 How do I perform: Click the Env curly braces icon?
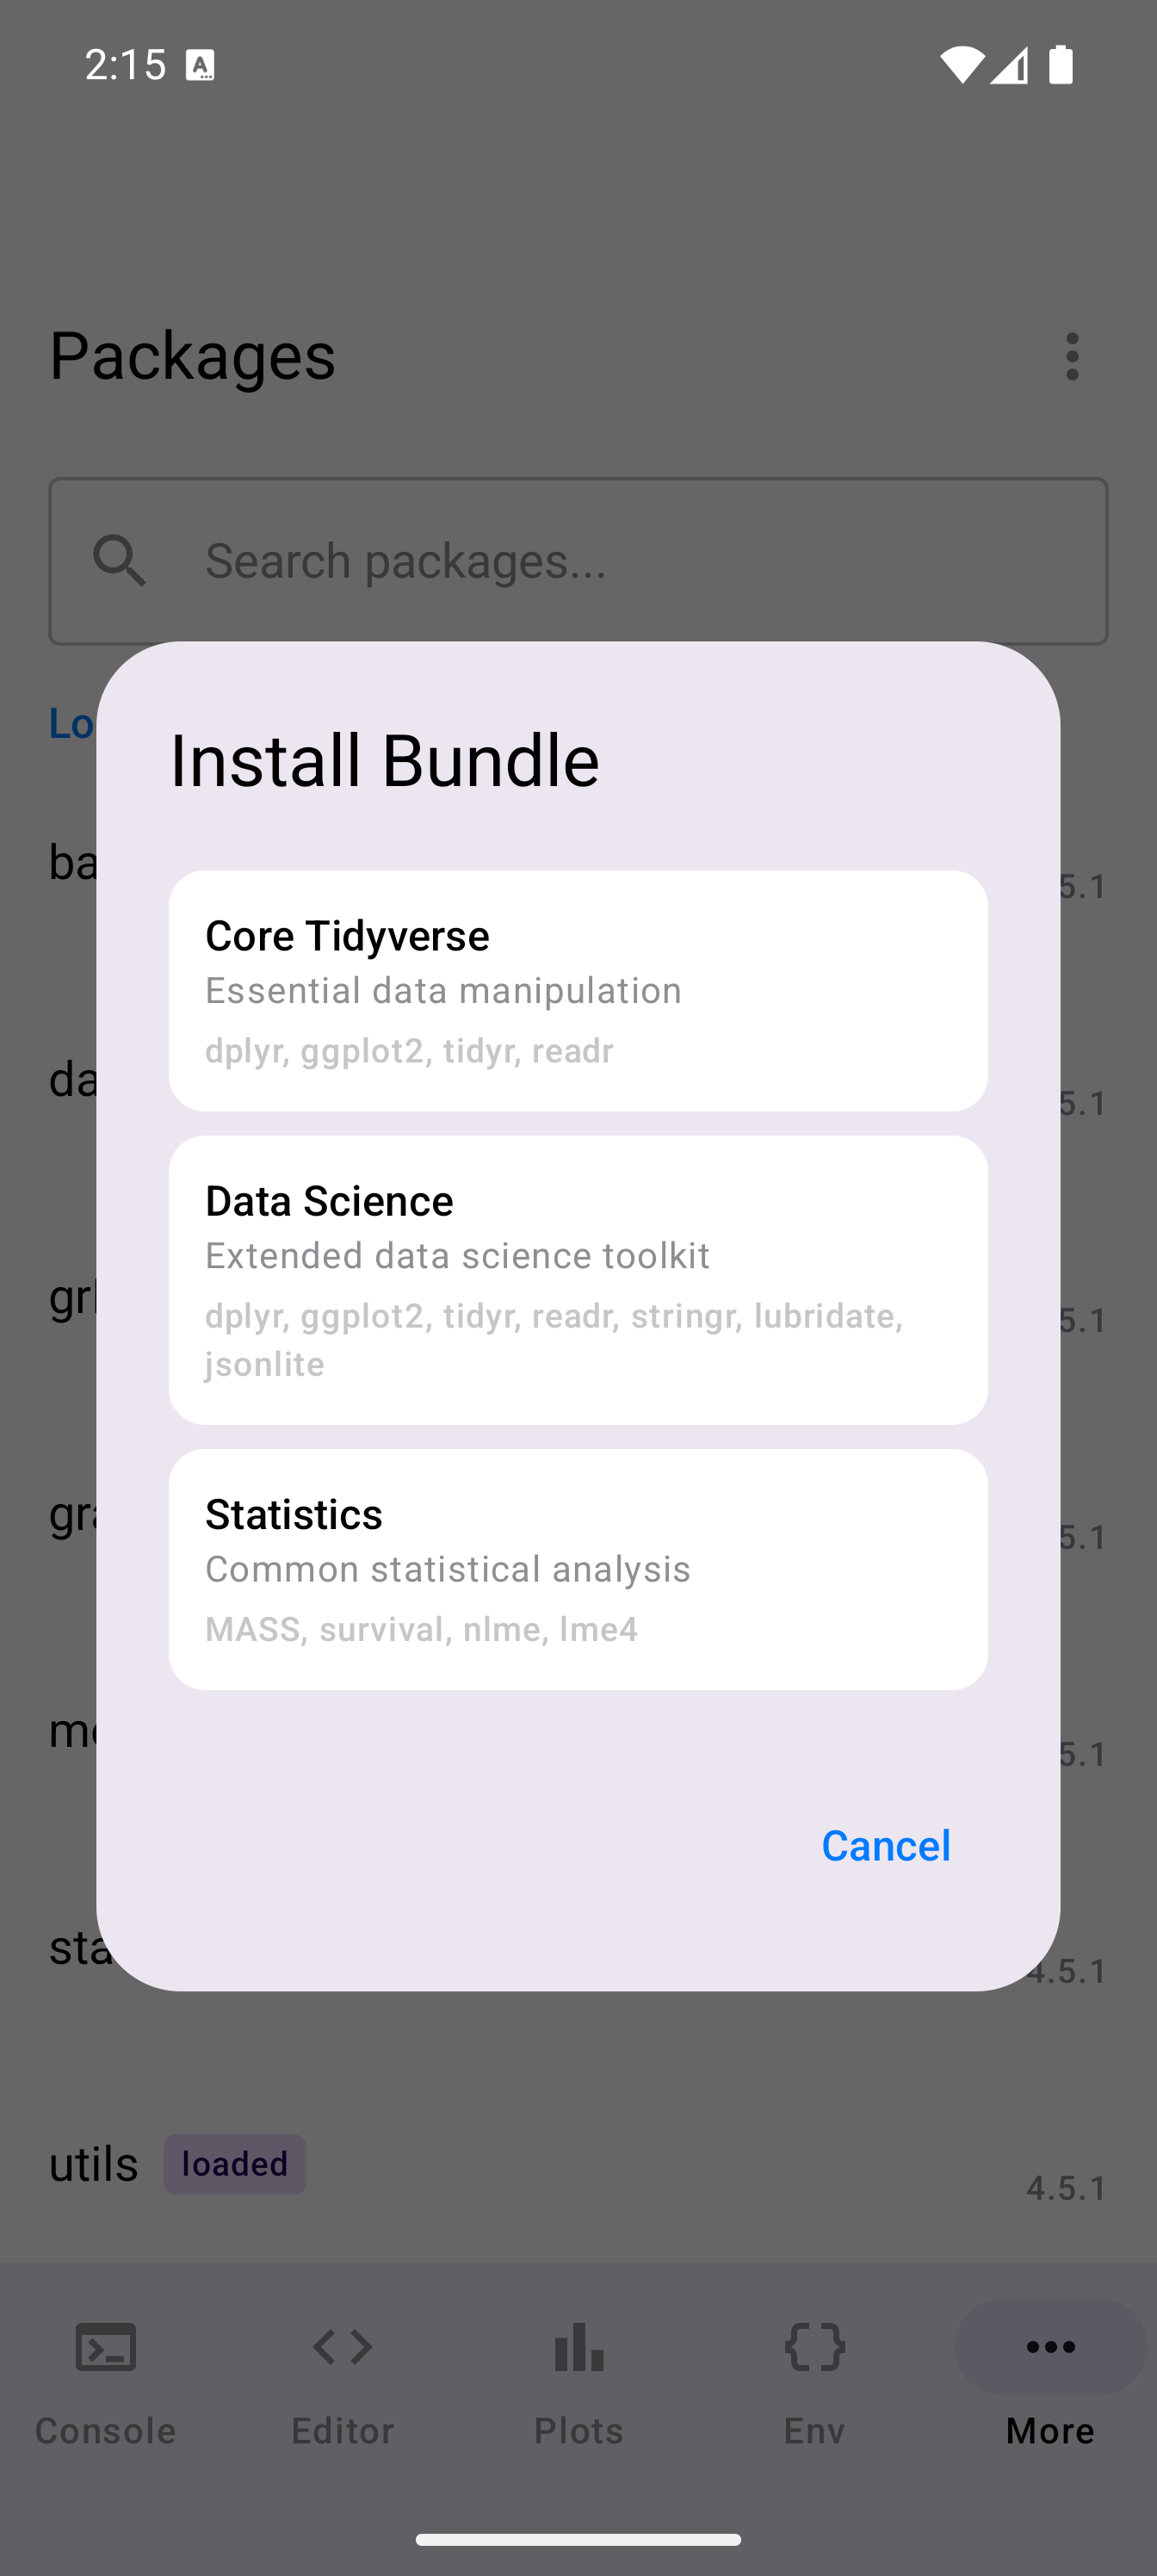815,2346
